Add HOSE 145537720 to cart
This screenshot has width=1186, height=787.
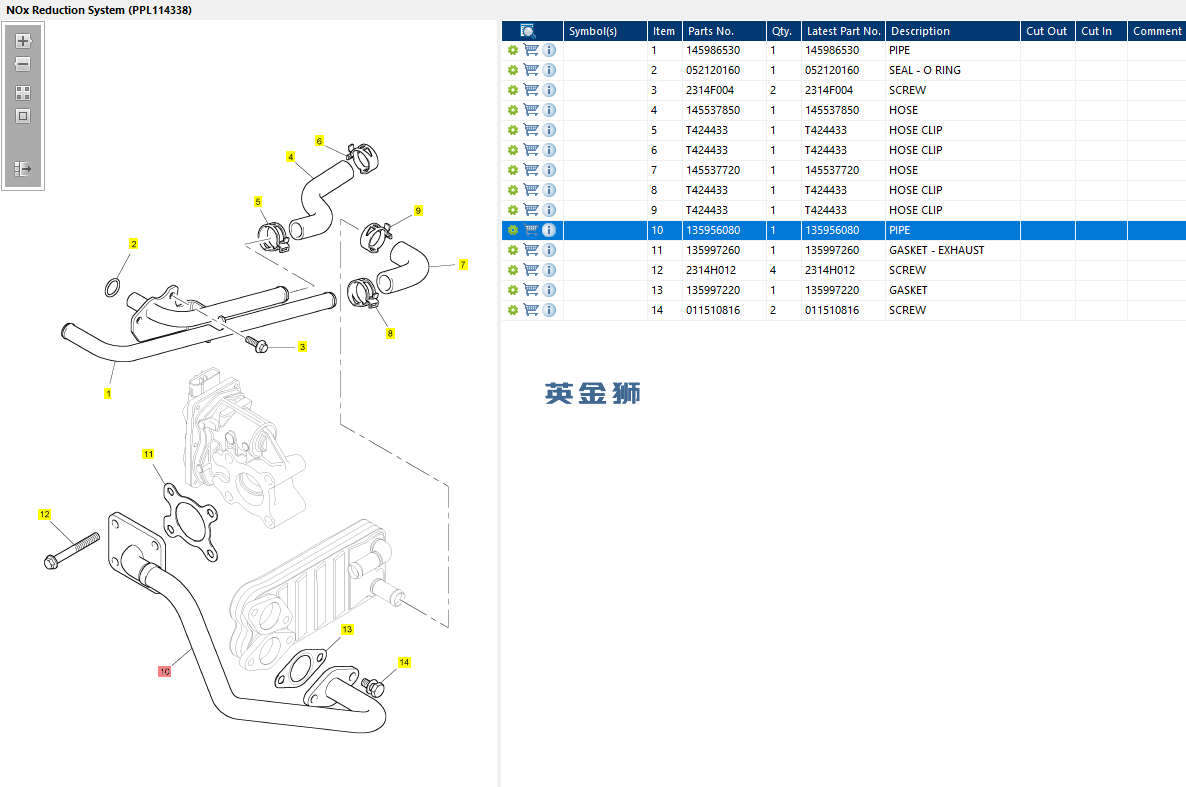click(x=531, y=170)
